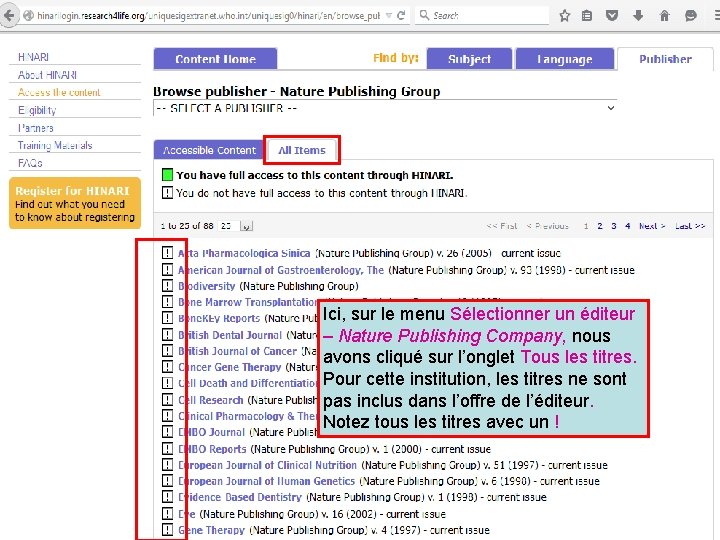Screen dimensions: 720x540
Task: Open Cancer Gene Therapy journal link
Action: coord(230,367)
